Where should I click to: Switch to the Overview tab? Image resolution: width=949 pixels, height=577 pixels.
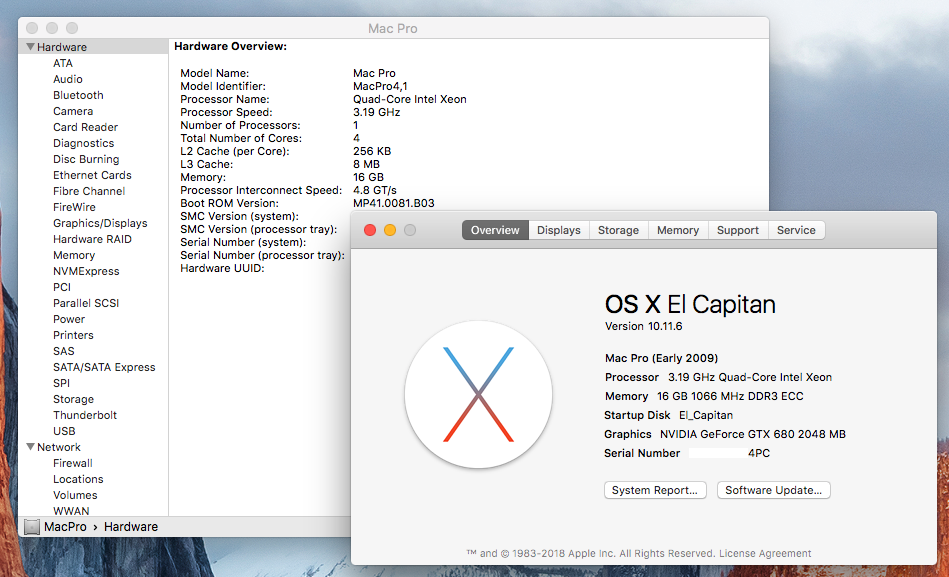pyautogui.click(x=495, y=230)
